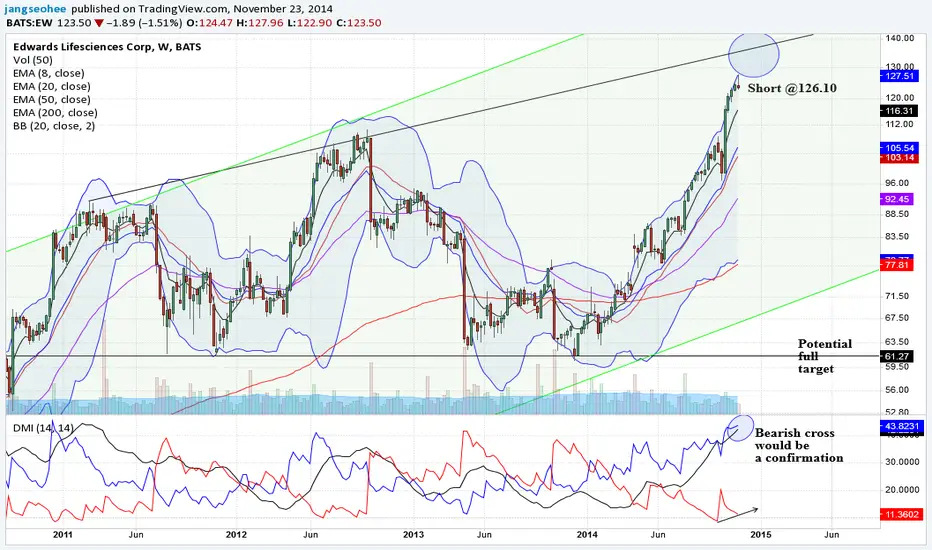Click the 2012 time axis label
Viewport: 932px width, 550px height.
pos(236,535)
